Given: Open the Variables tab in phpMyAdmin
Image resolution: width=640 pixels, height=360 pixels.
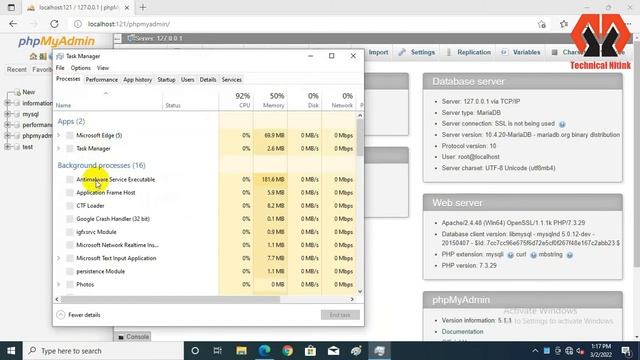Looking at the screenshot, I should (x=521, y=52).
